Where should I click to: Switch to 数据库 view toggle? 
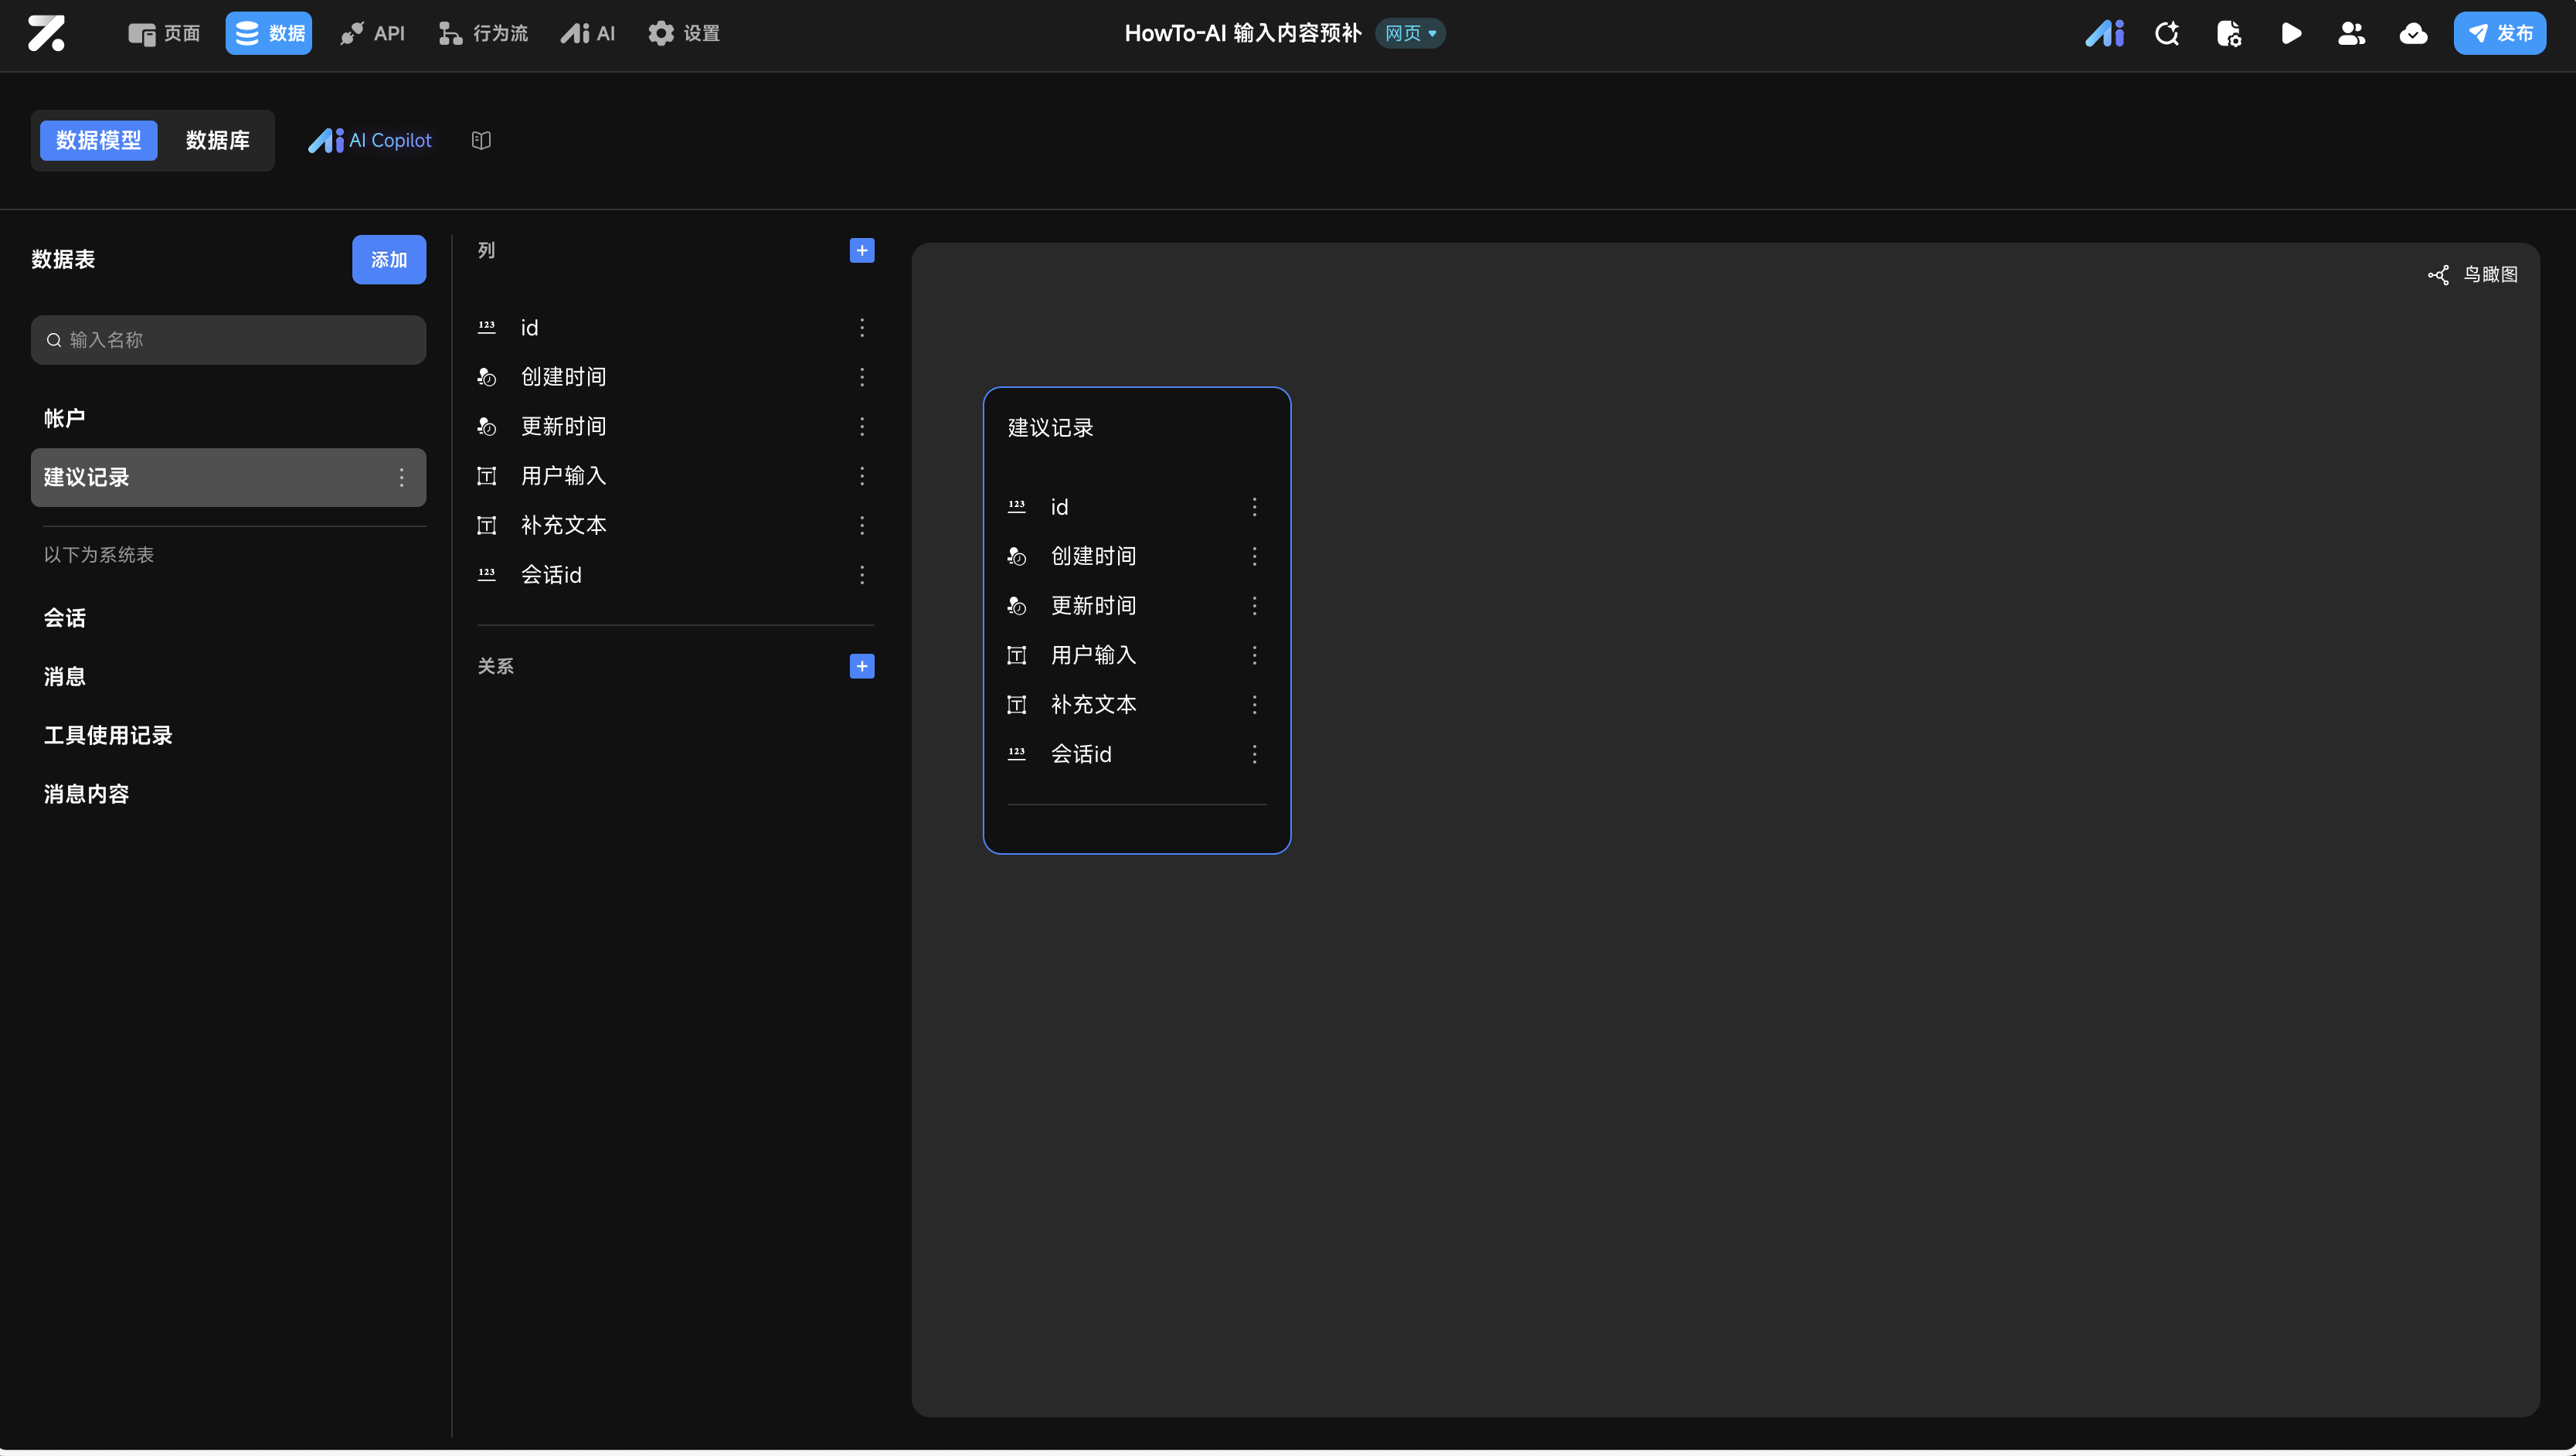[217, 140]
